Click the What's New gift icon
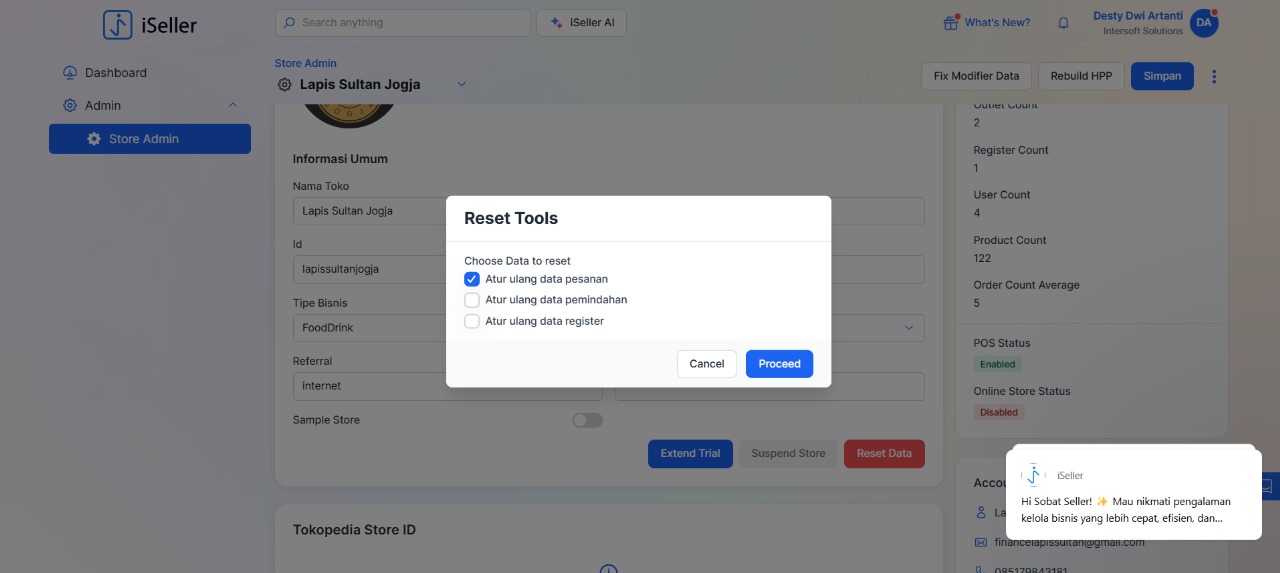This screenshot has width=1280, height=573. click(951, 22)
